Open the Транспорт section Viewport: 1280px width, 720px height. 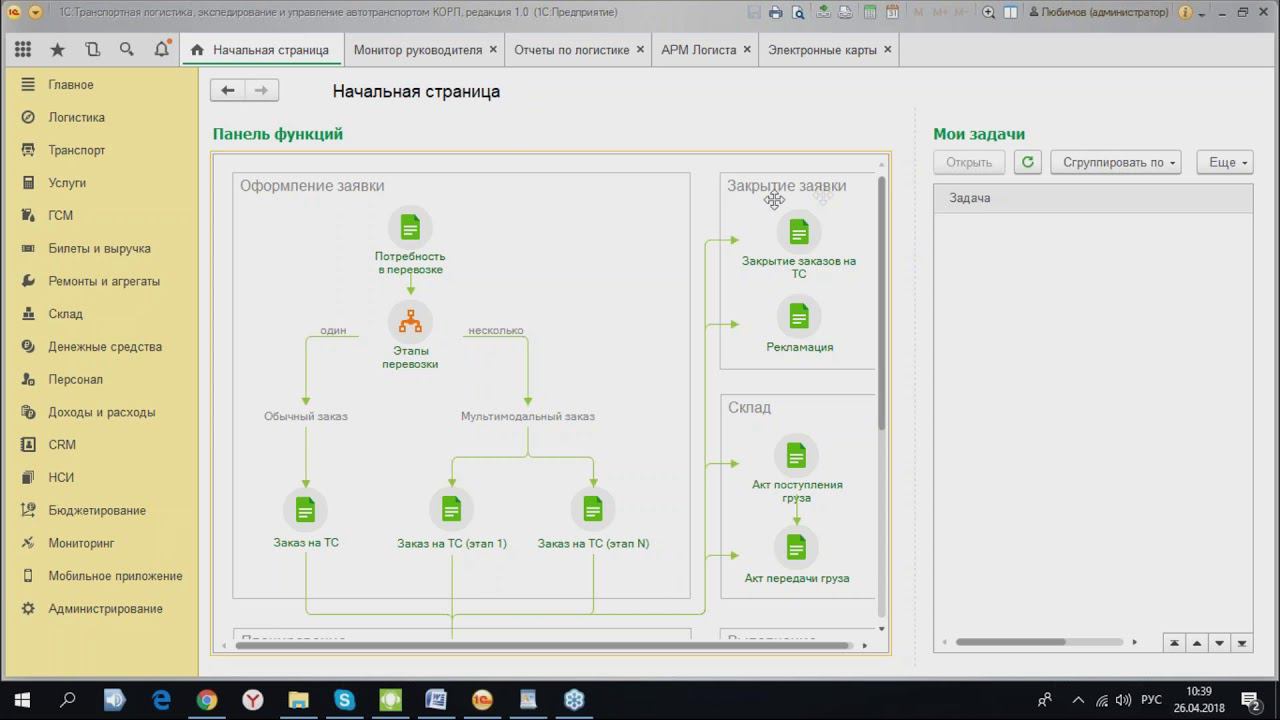(x=77, y=150)
